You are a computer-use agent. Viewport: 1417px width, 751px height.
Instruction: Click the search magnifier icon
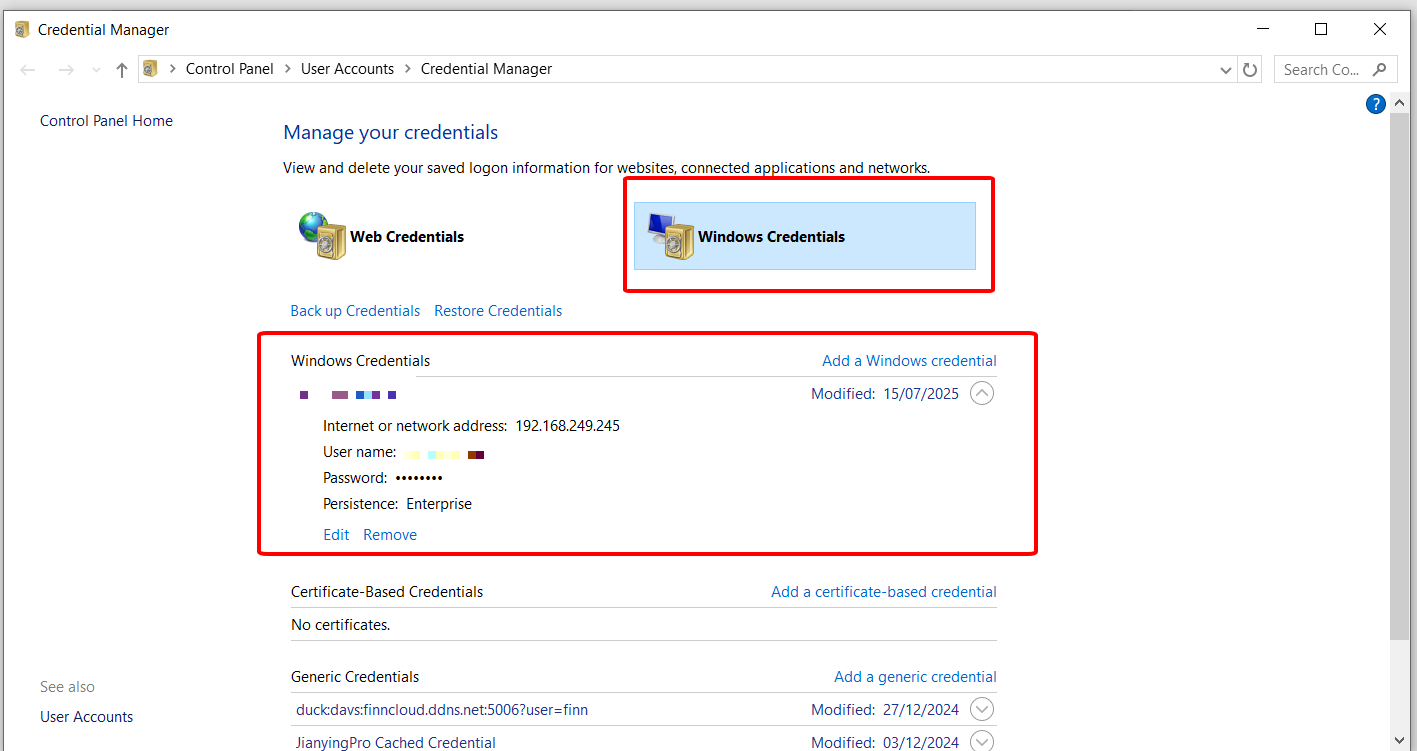tap(1380, 69)
